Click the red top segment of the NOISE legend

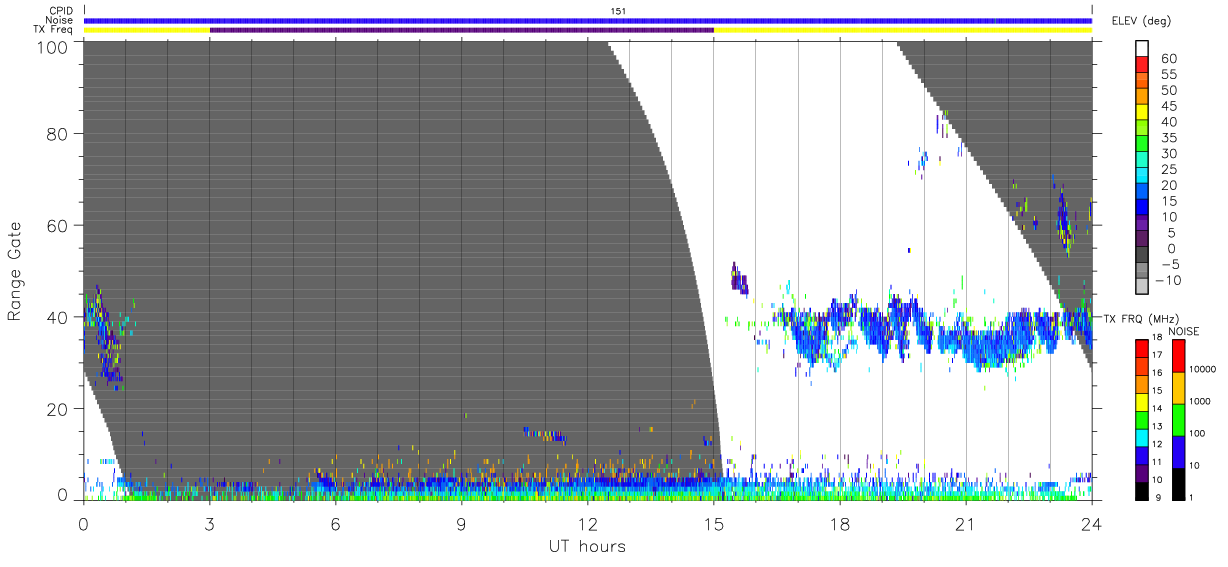1179,356
